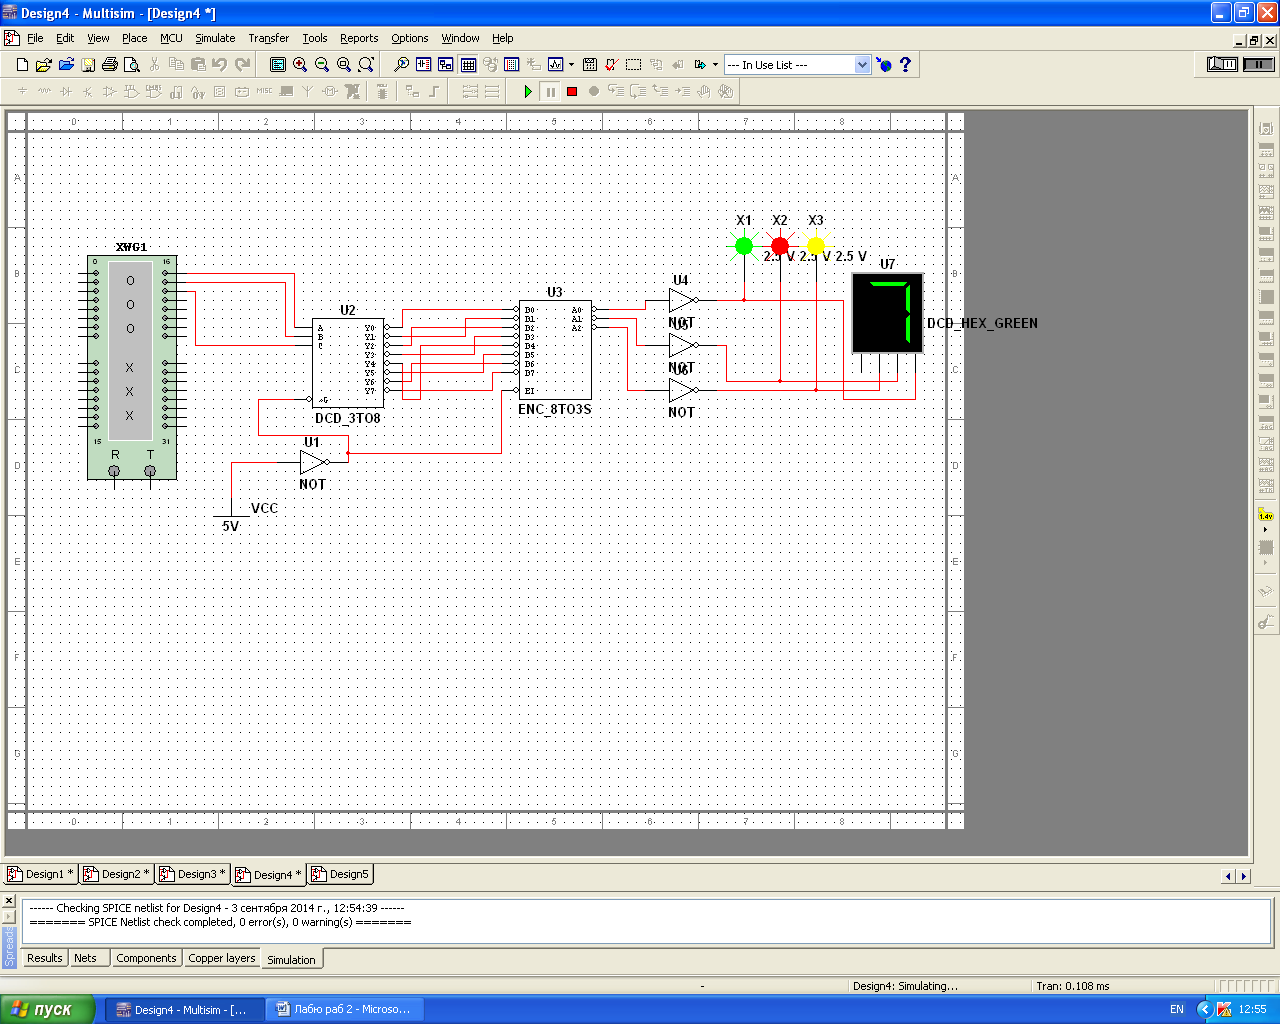Screen dimensions: 1280x1024
Task: Run the Electrical Rules Check
Action: pos(611,64)
